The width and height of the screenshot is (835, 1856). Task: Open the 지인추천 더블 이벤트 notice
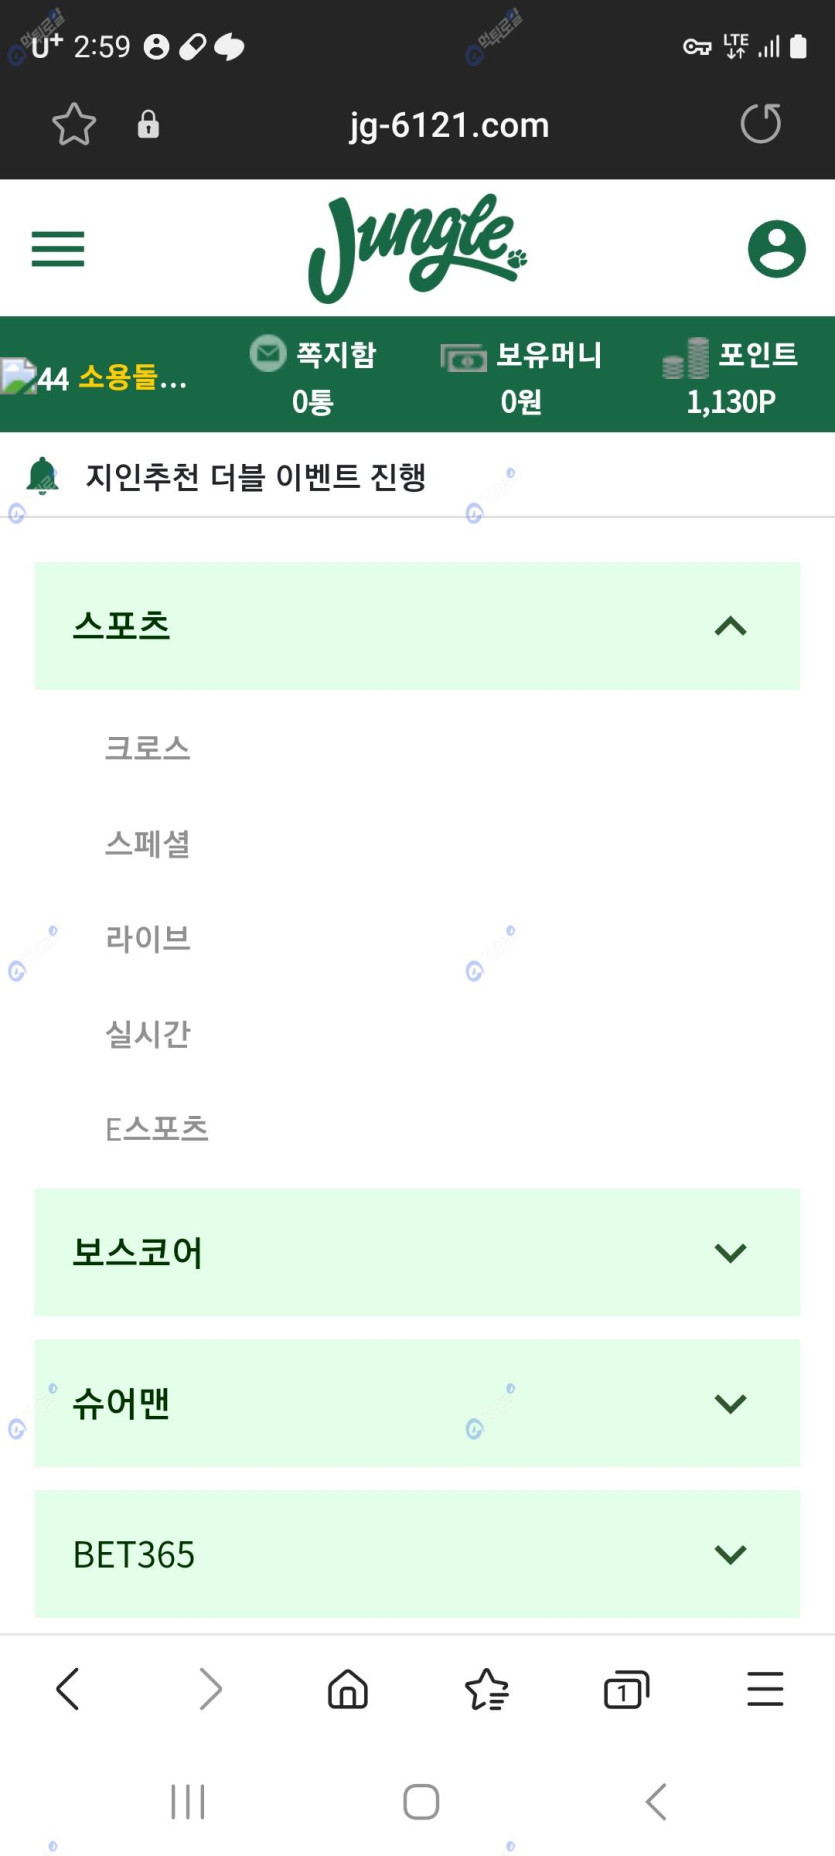tap(256, 477)
